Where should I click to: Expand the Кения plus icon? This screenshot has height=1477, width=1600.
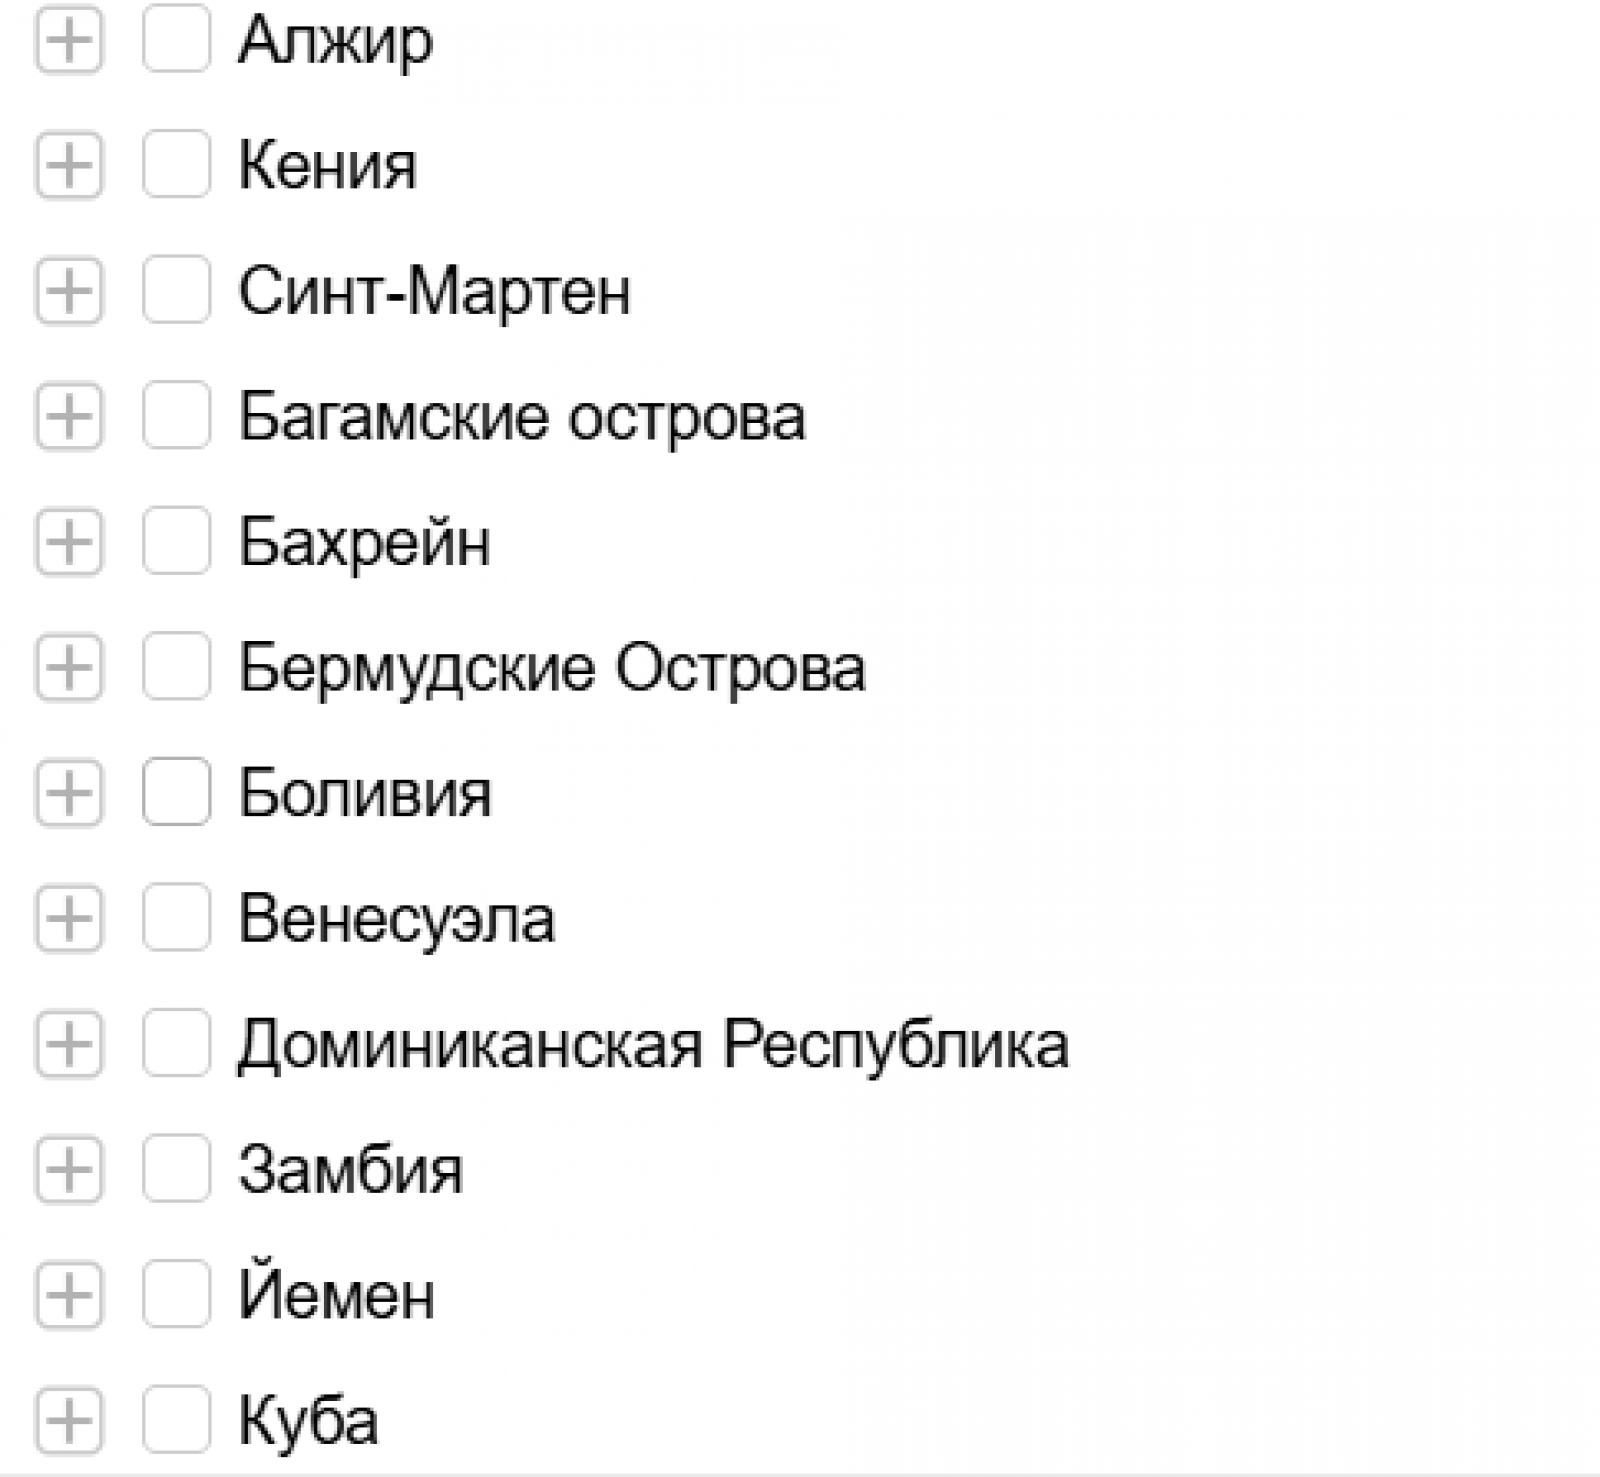69,165
